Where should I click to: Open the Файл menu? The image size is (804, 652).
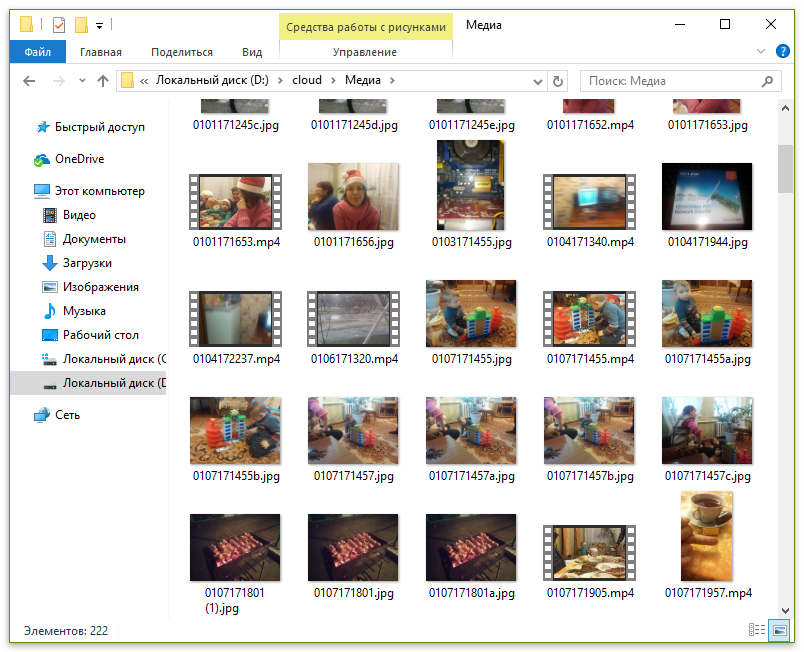(38, 52)
